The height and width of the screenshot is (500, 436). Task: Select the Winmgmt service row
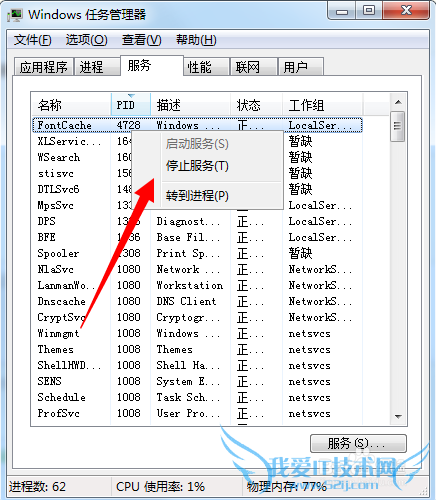pyautogui.click(x=197, y=333)
